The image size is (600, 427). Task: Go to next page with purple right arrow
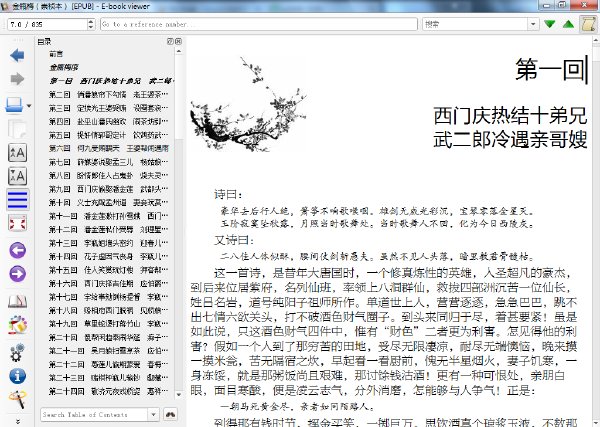(x=17, y=274)
